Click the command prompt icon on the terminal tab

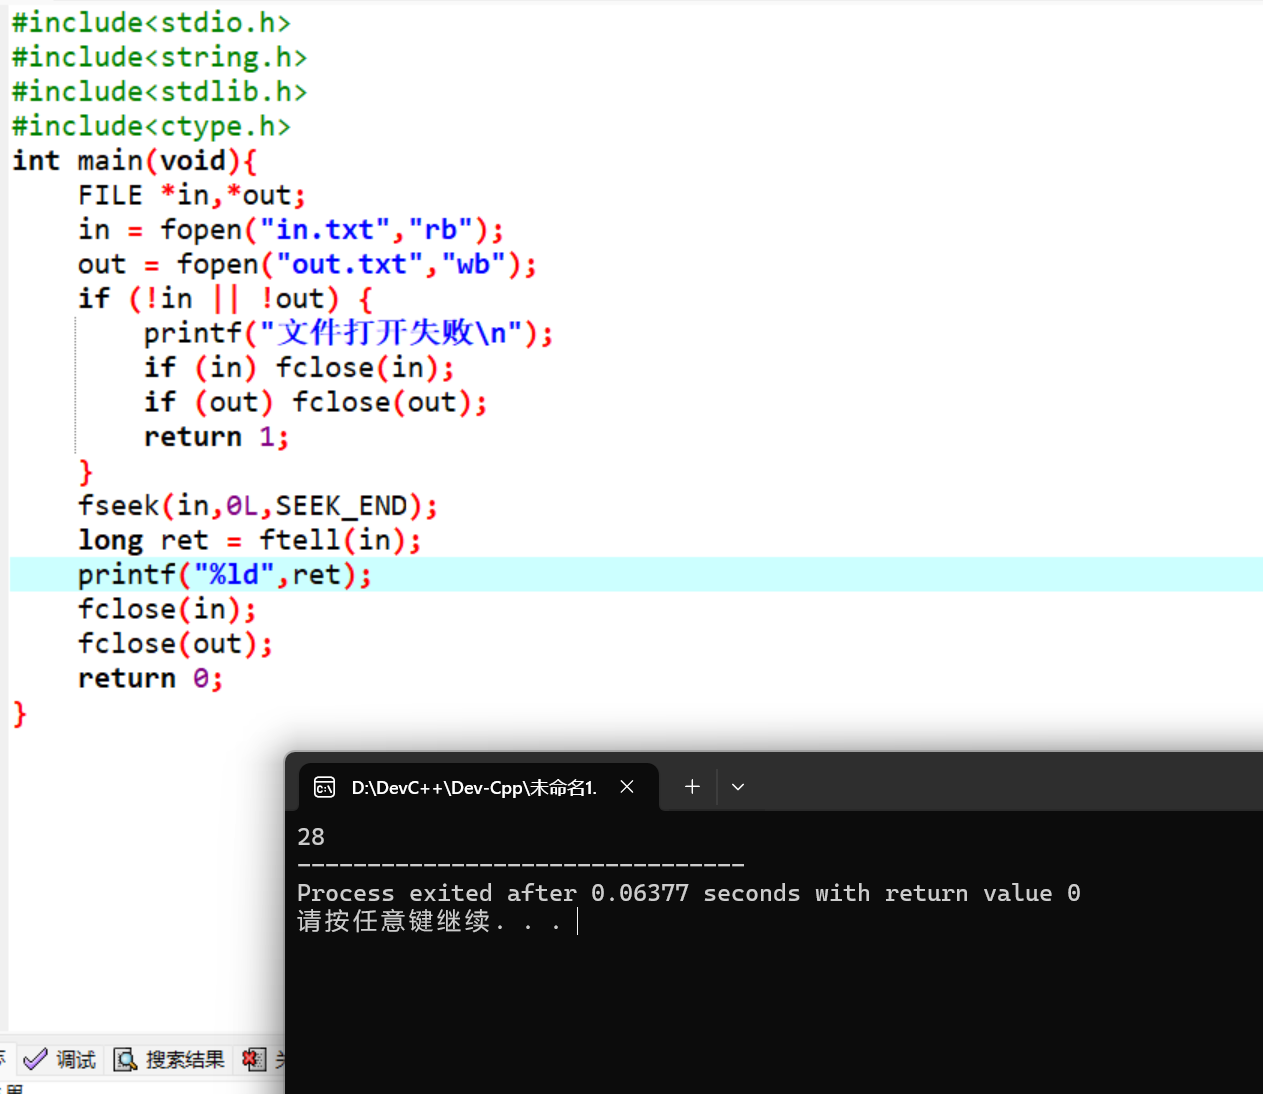(324, 787)
